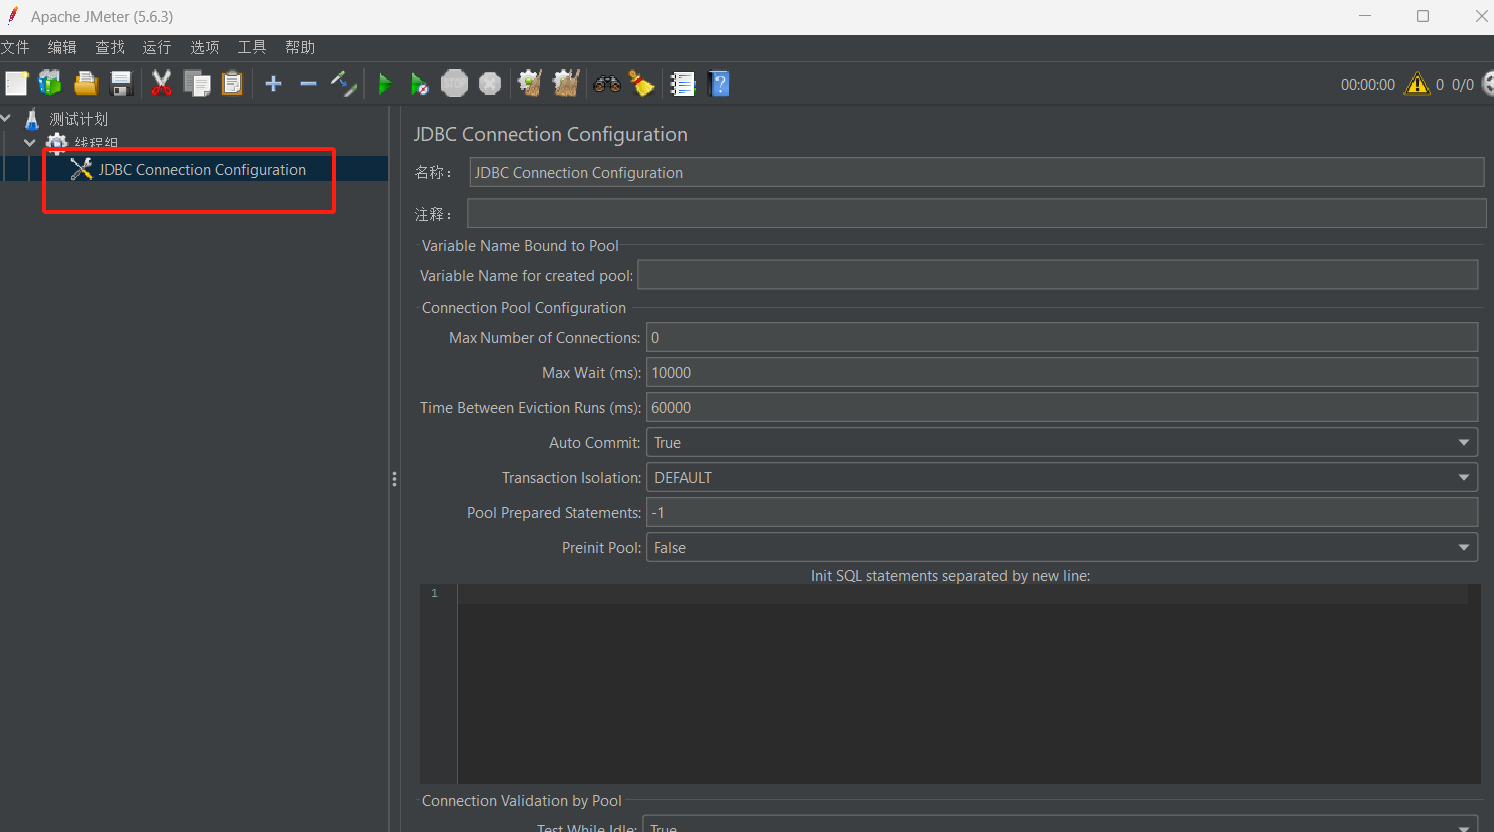Collapse the 测试计划 tree node
Screen dimensions: 1494x832
[6, 119]
